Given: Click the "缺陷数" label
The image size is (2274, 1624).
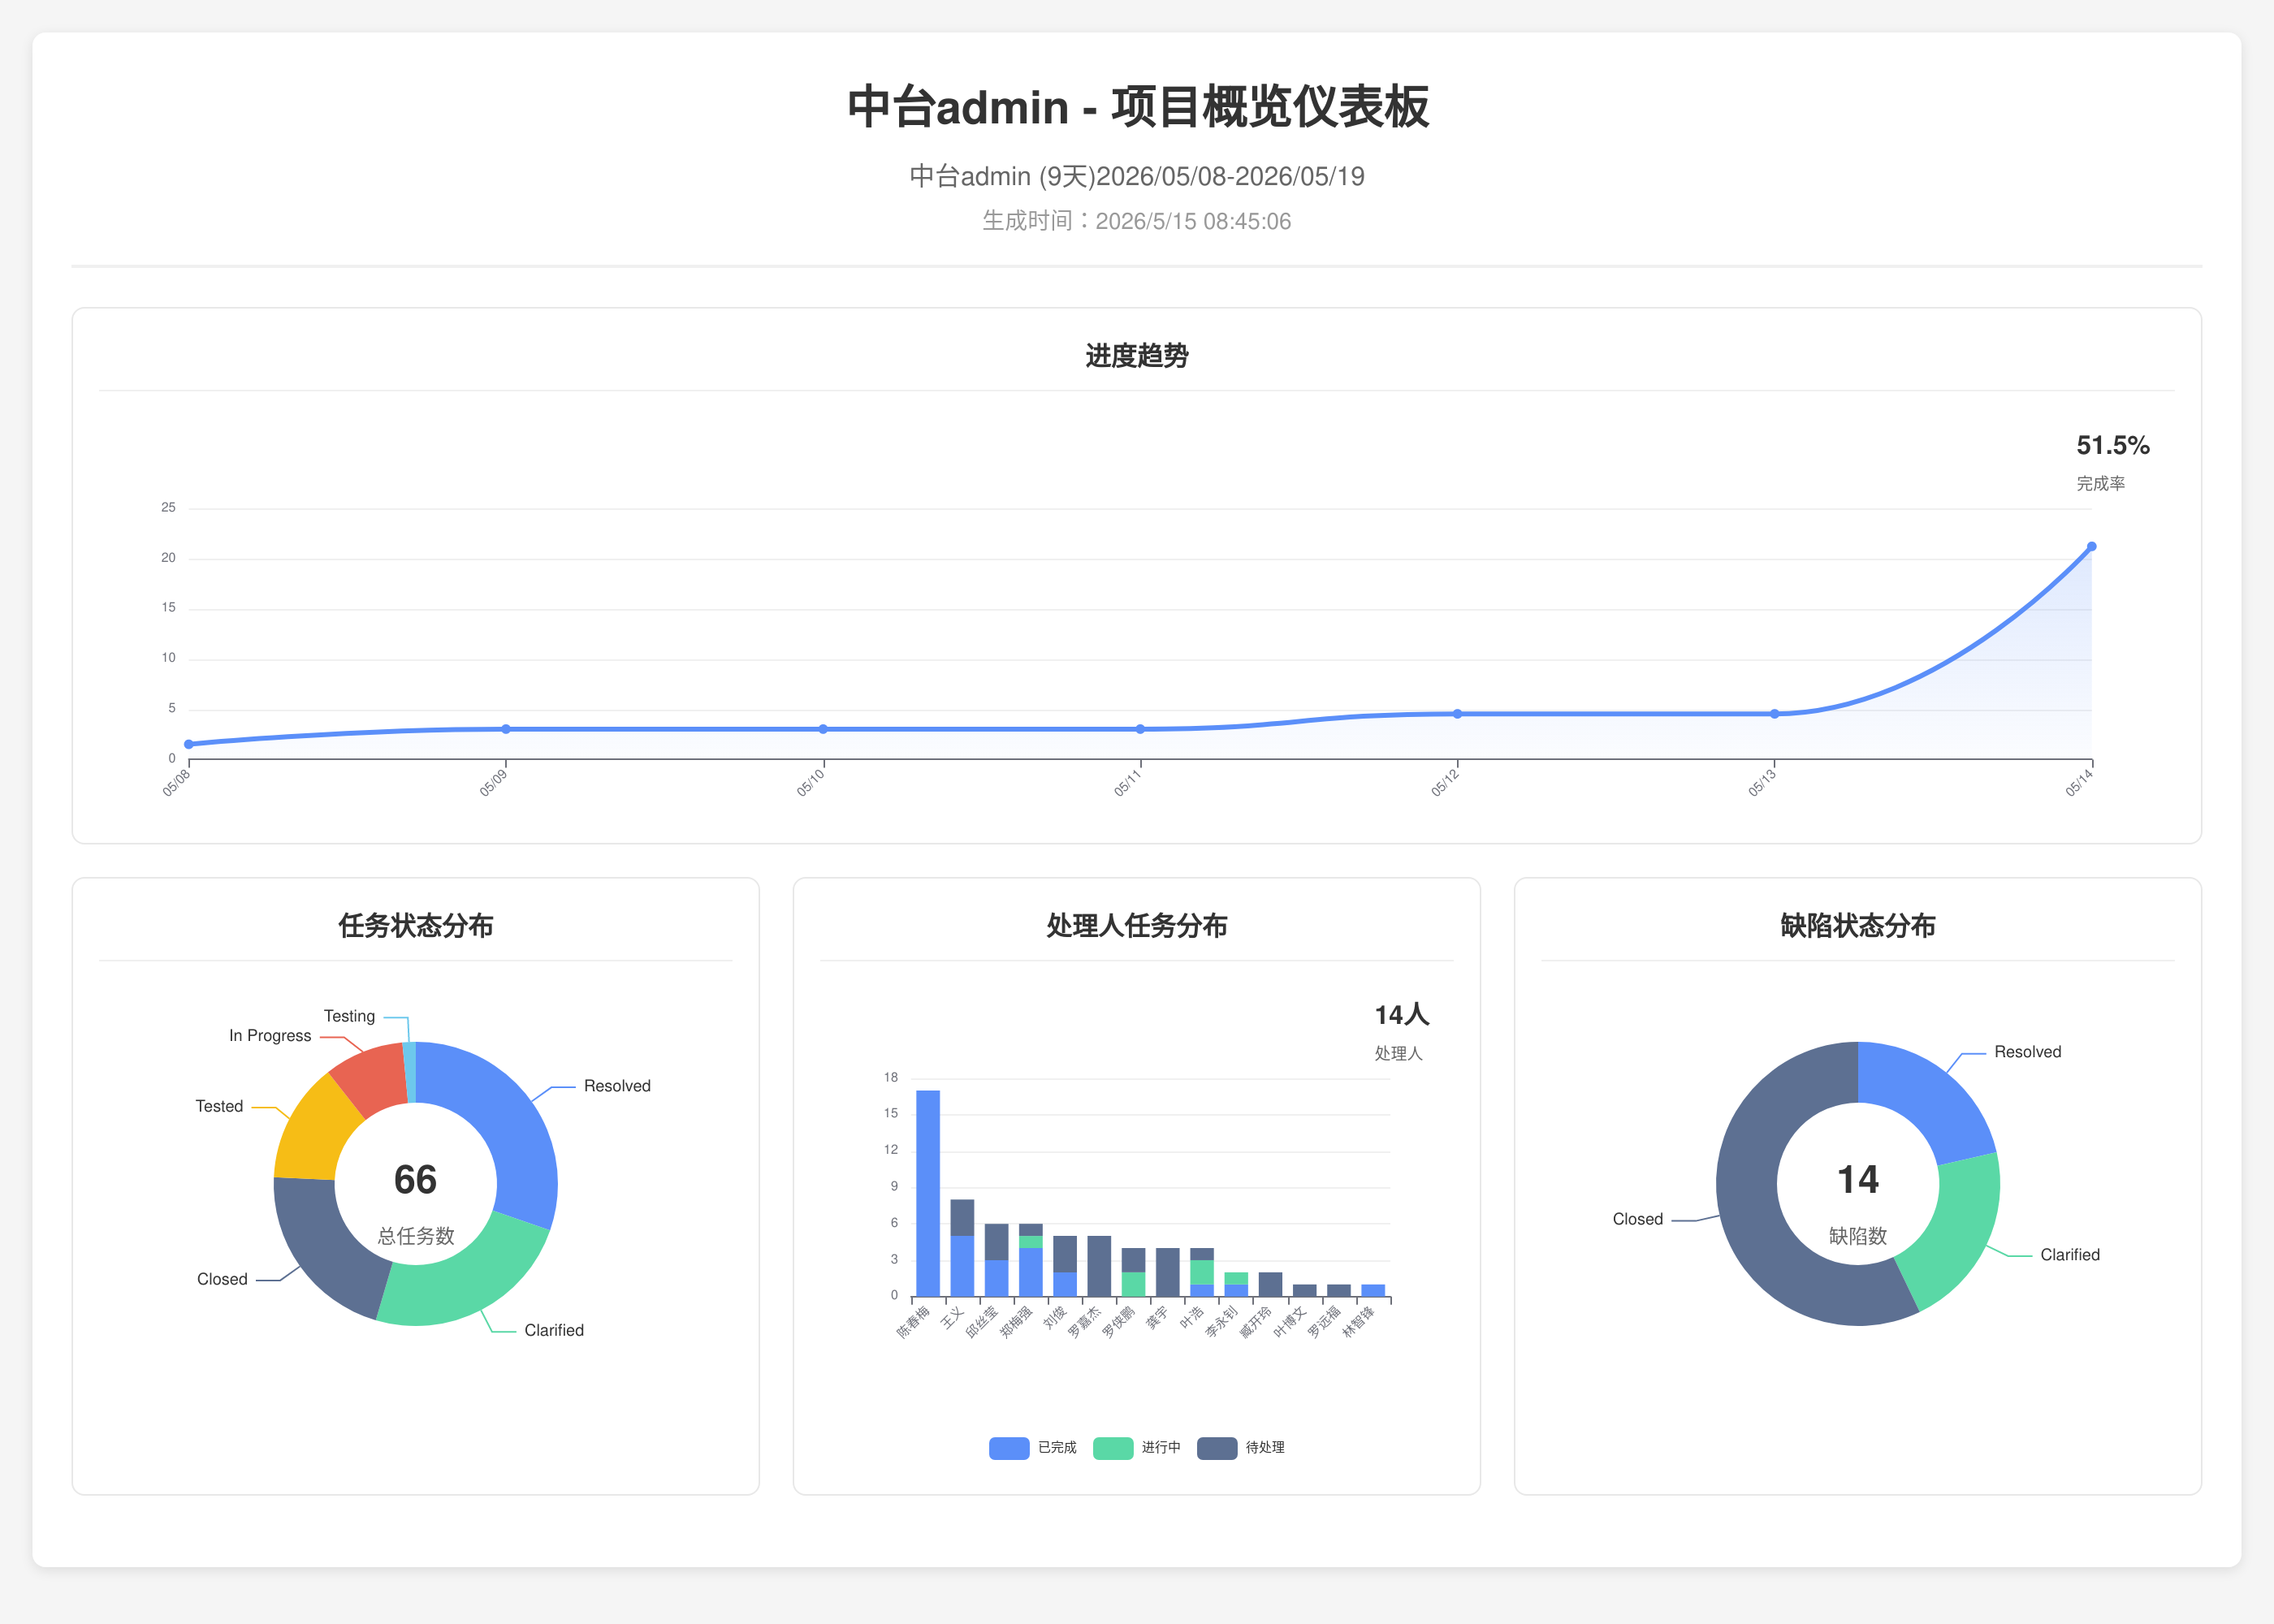Looking at the screenshot, I should [1857, 1236].
